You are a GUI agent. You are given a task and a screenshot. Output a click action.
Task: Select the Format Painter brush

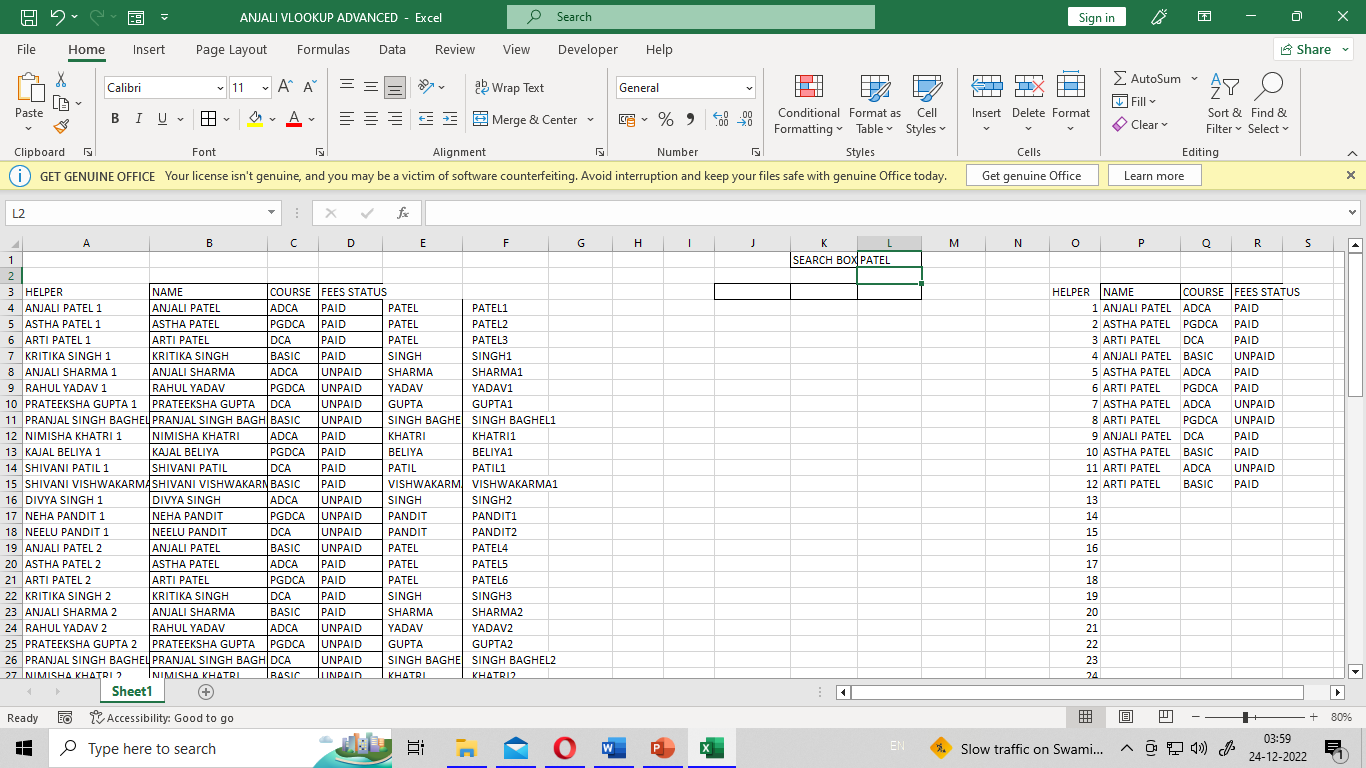[61, 126]
